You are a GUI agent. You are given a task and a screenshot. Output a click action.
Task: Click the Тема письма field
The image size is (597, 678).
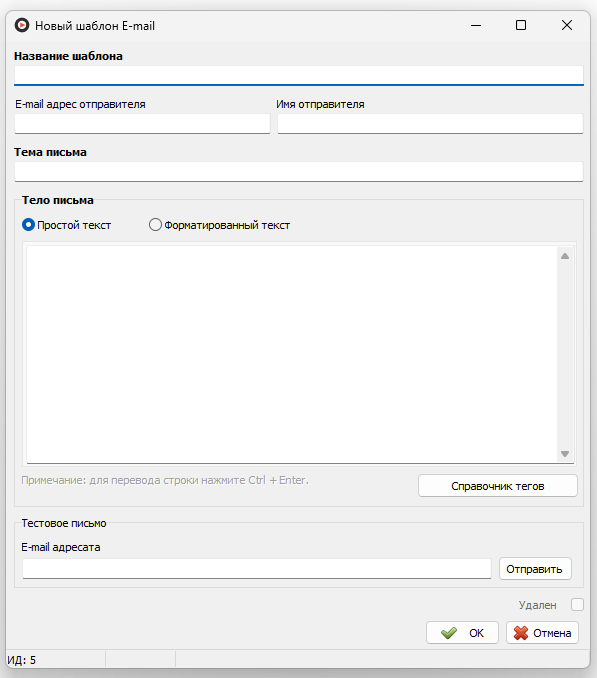coord(299,172)
